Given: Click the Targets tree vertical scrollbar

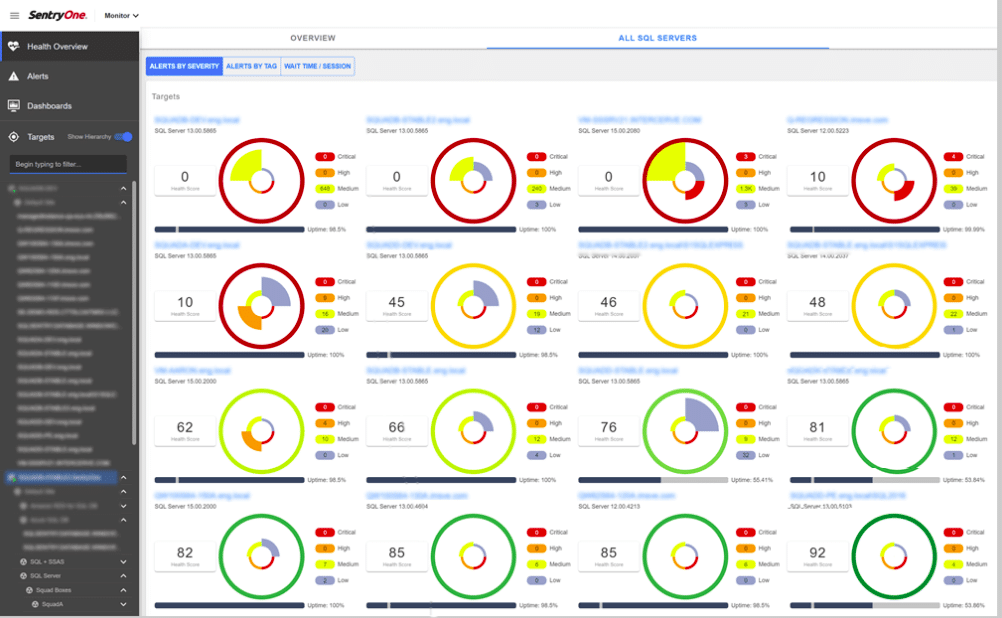Looking at the screenshot, I should [x=134, y=313].
